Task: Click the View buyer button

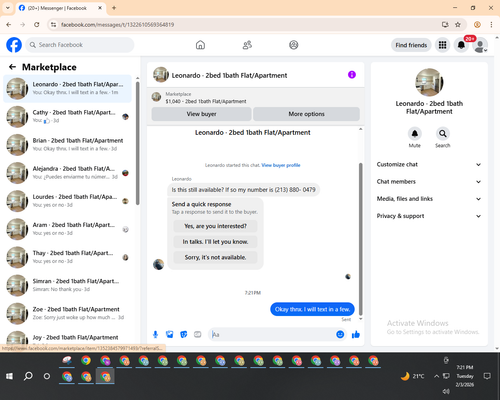Action: pos(201,114)
